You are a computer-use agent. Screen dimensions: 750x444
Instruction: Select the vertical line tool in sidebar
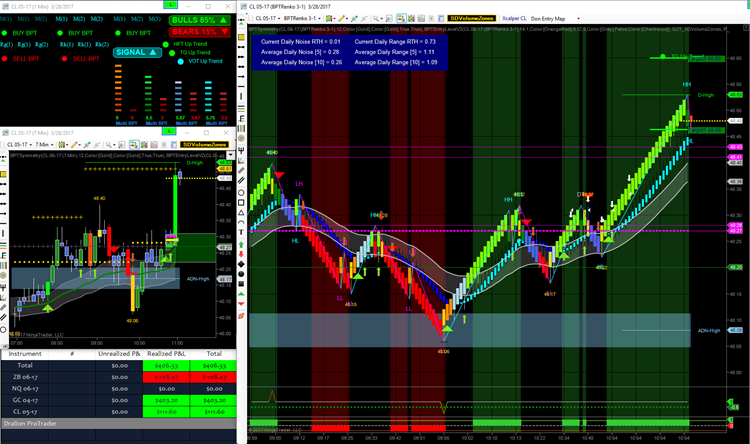[241, 96]
